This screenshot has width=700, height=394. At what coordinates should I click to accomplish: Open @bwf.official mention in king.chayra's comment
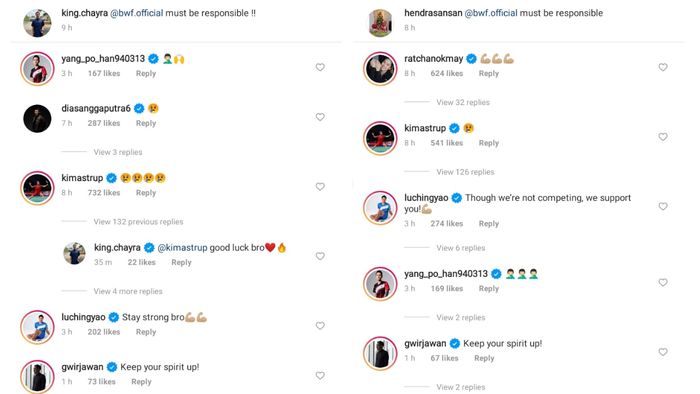point(137,13)
